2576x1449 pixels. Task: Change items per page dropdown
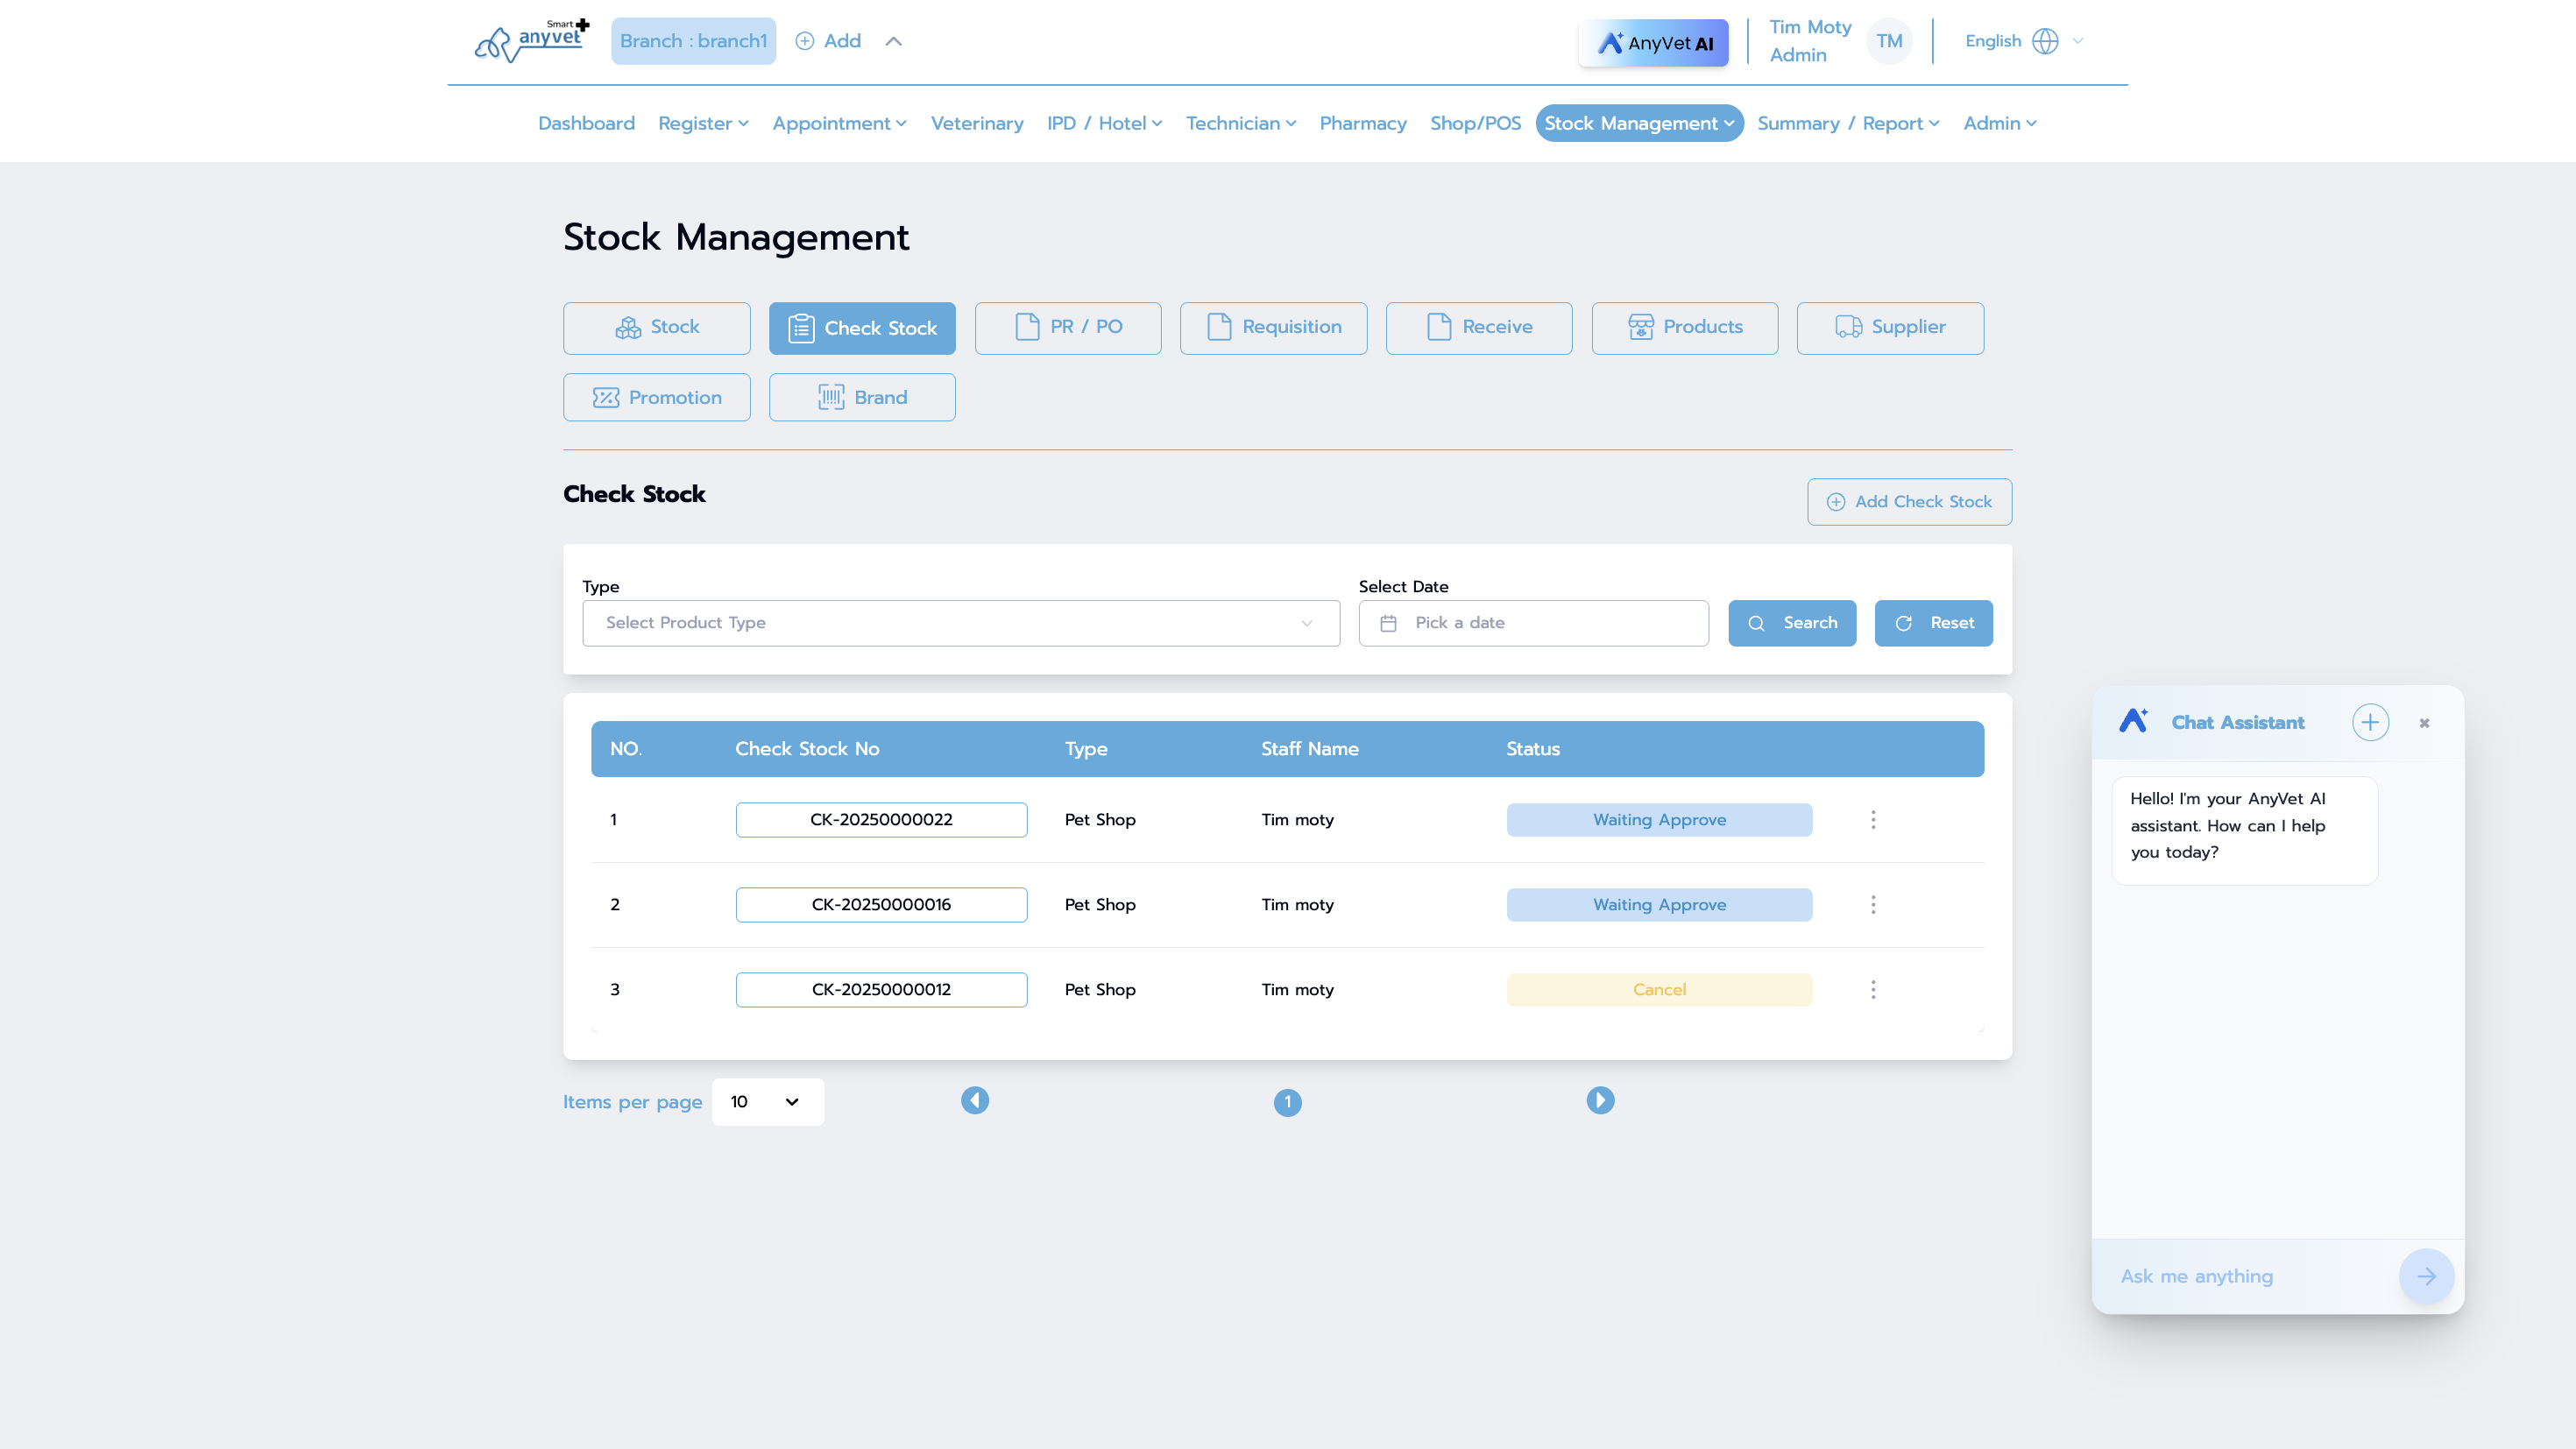[x=767, y=1101]
